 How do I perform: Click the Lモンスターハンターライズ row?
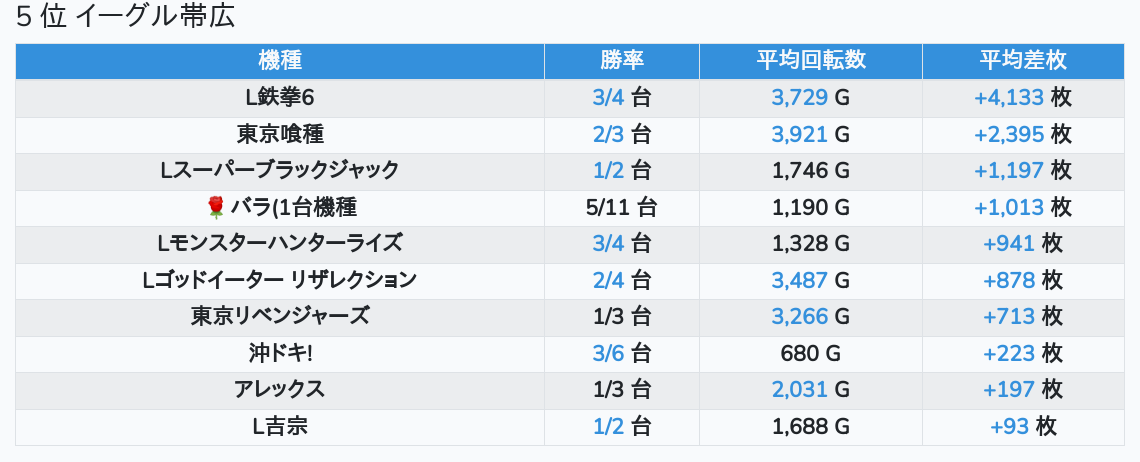[x=280, y=243]
